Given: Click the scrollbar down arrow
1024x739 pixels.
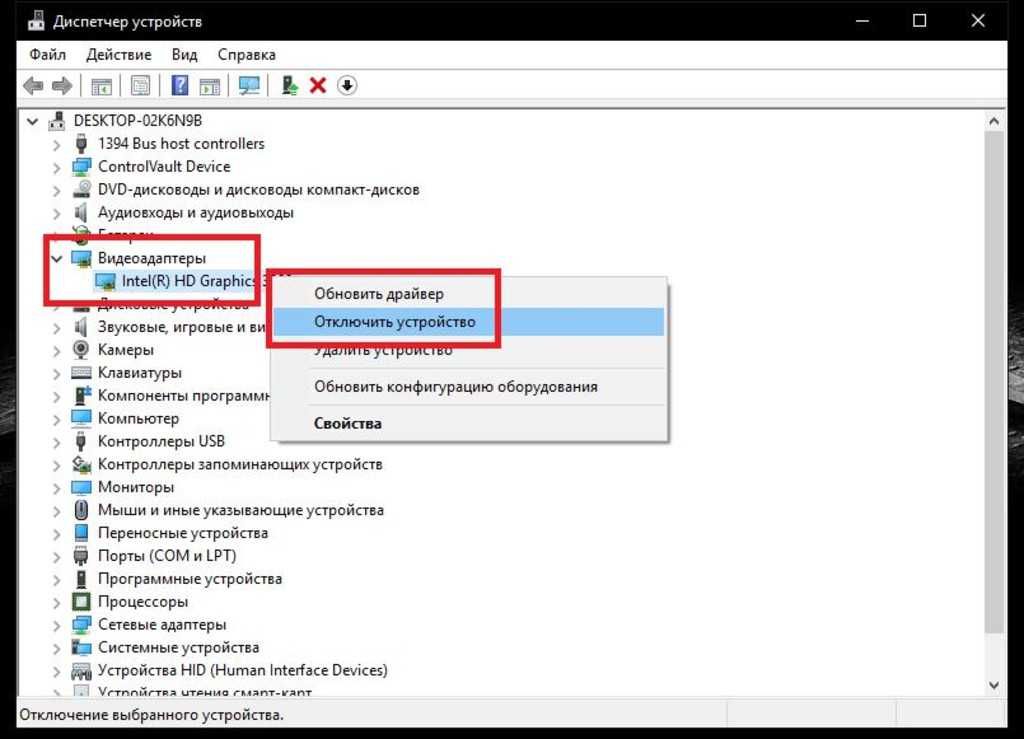Looking at the screenshot, I should click(x=994, y=685).
